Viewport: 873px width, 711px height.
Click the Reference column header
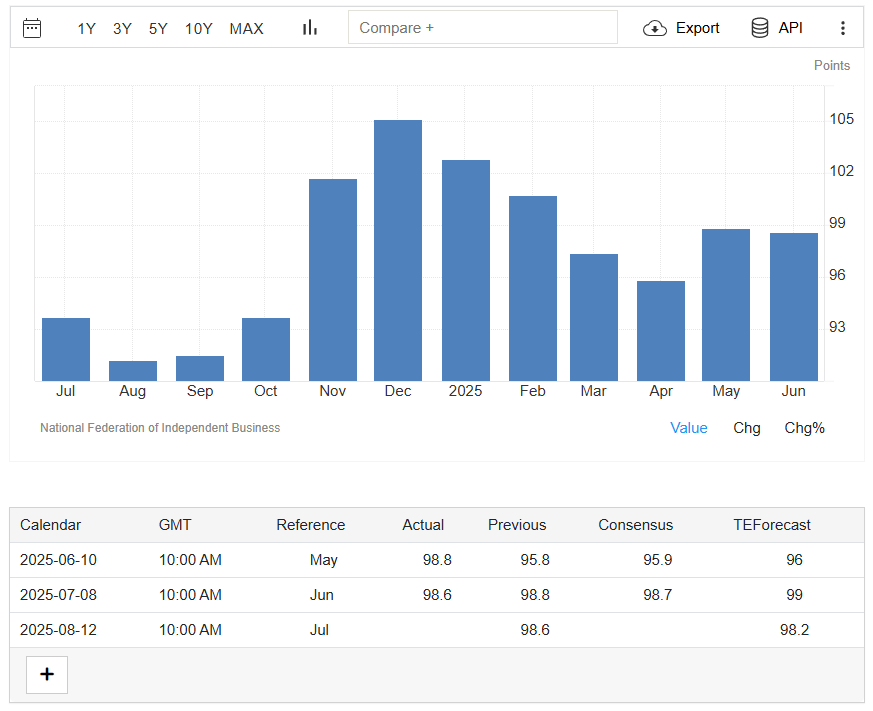(311, 525)
